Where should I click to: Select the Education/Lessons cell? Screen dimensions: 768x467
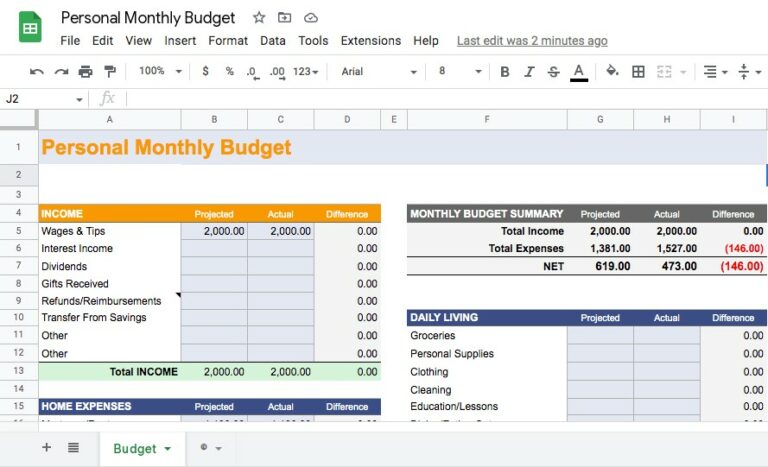coord(487,406)
